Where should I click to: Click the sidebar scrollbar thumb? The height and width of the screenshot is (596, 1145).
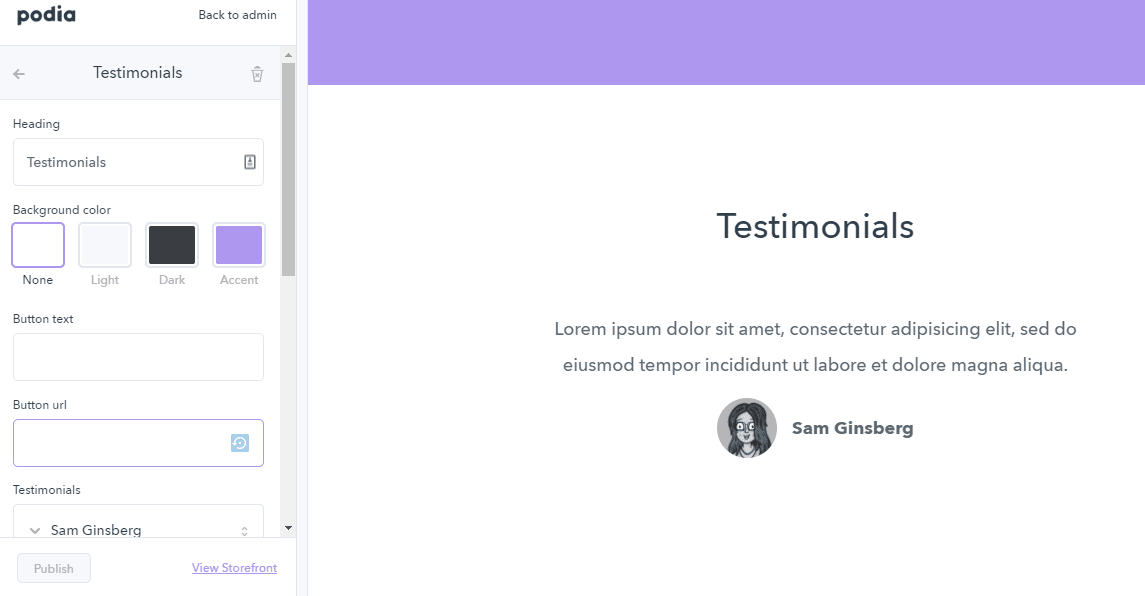[288, 169]
